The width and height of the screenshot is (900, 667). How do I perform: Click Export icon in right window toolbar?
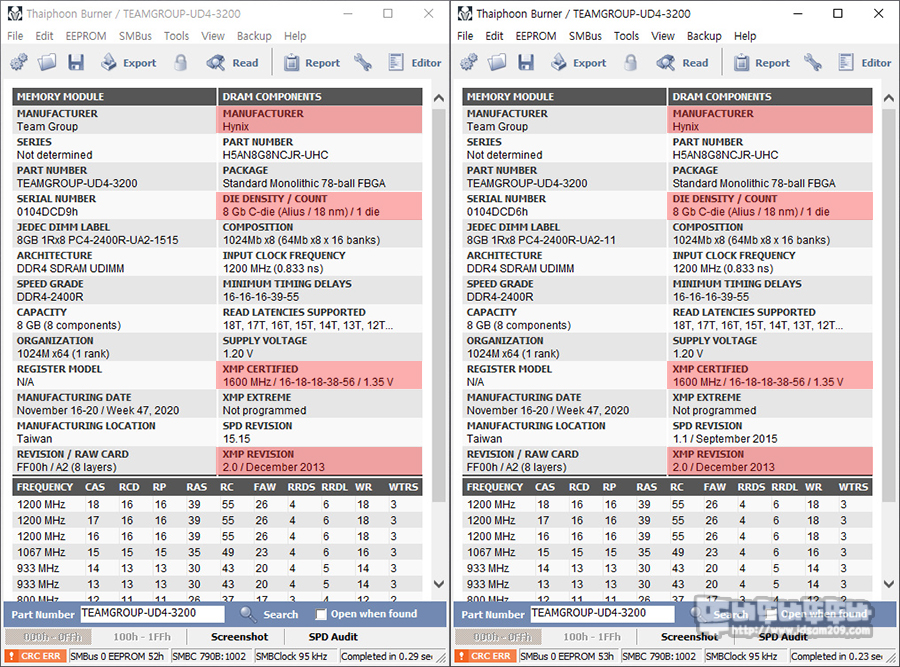coord(558,62)
